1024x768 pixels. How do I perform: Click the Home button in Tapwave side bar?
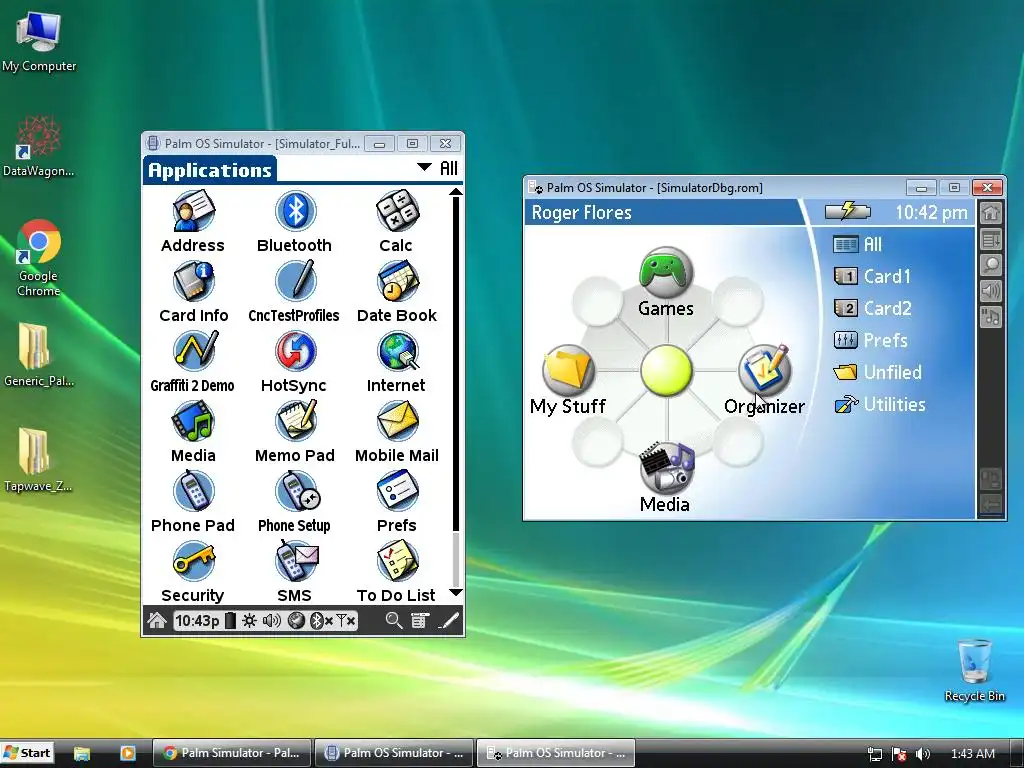click(x=991, y=213)
